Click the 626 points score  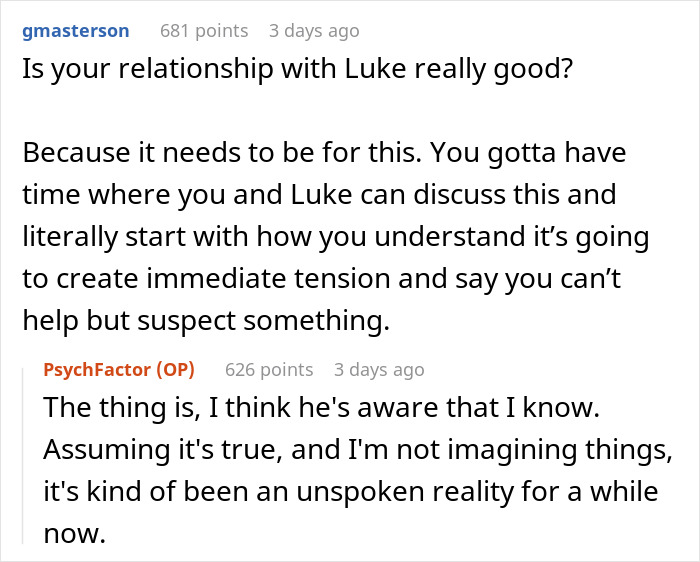pyautogui.click(x=269, y=370)
